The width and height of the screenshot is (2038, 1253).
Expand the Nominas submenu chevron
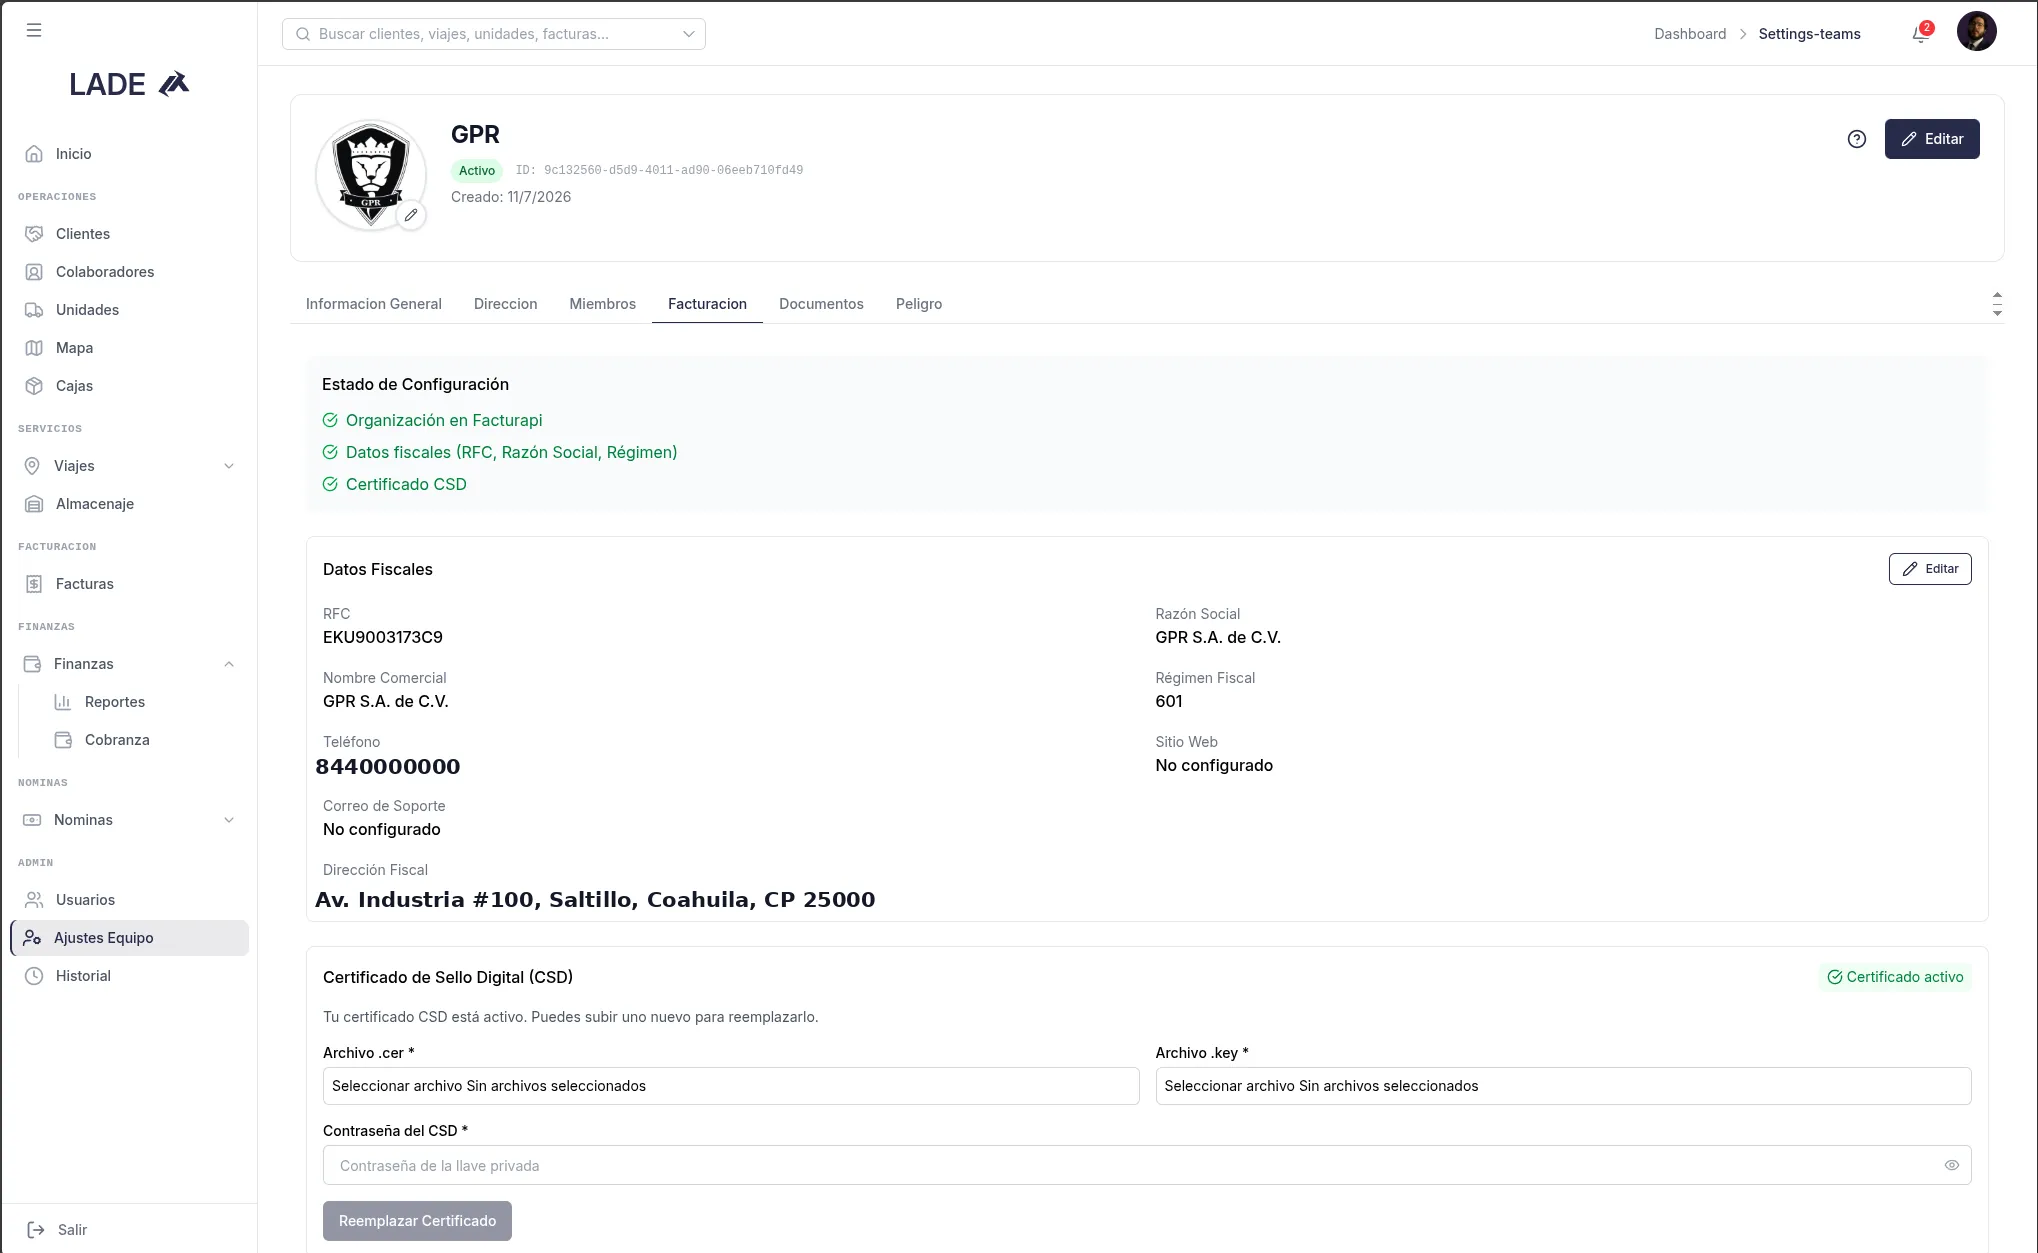pos(229,820)
